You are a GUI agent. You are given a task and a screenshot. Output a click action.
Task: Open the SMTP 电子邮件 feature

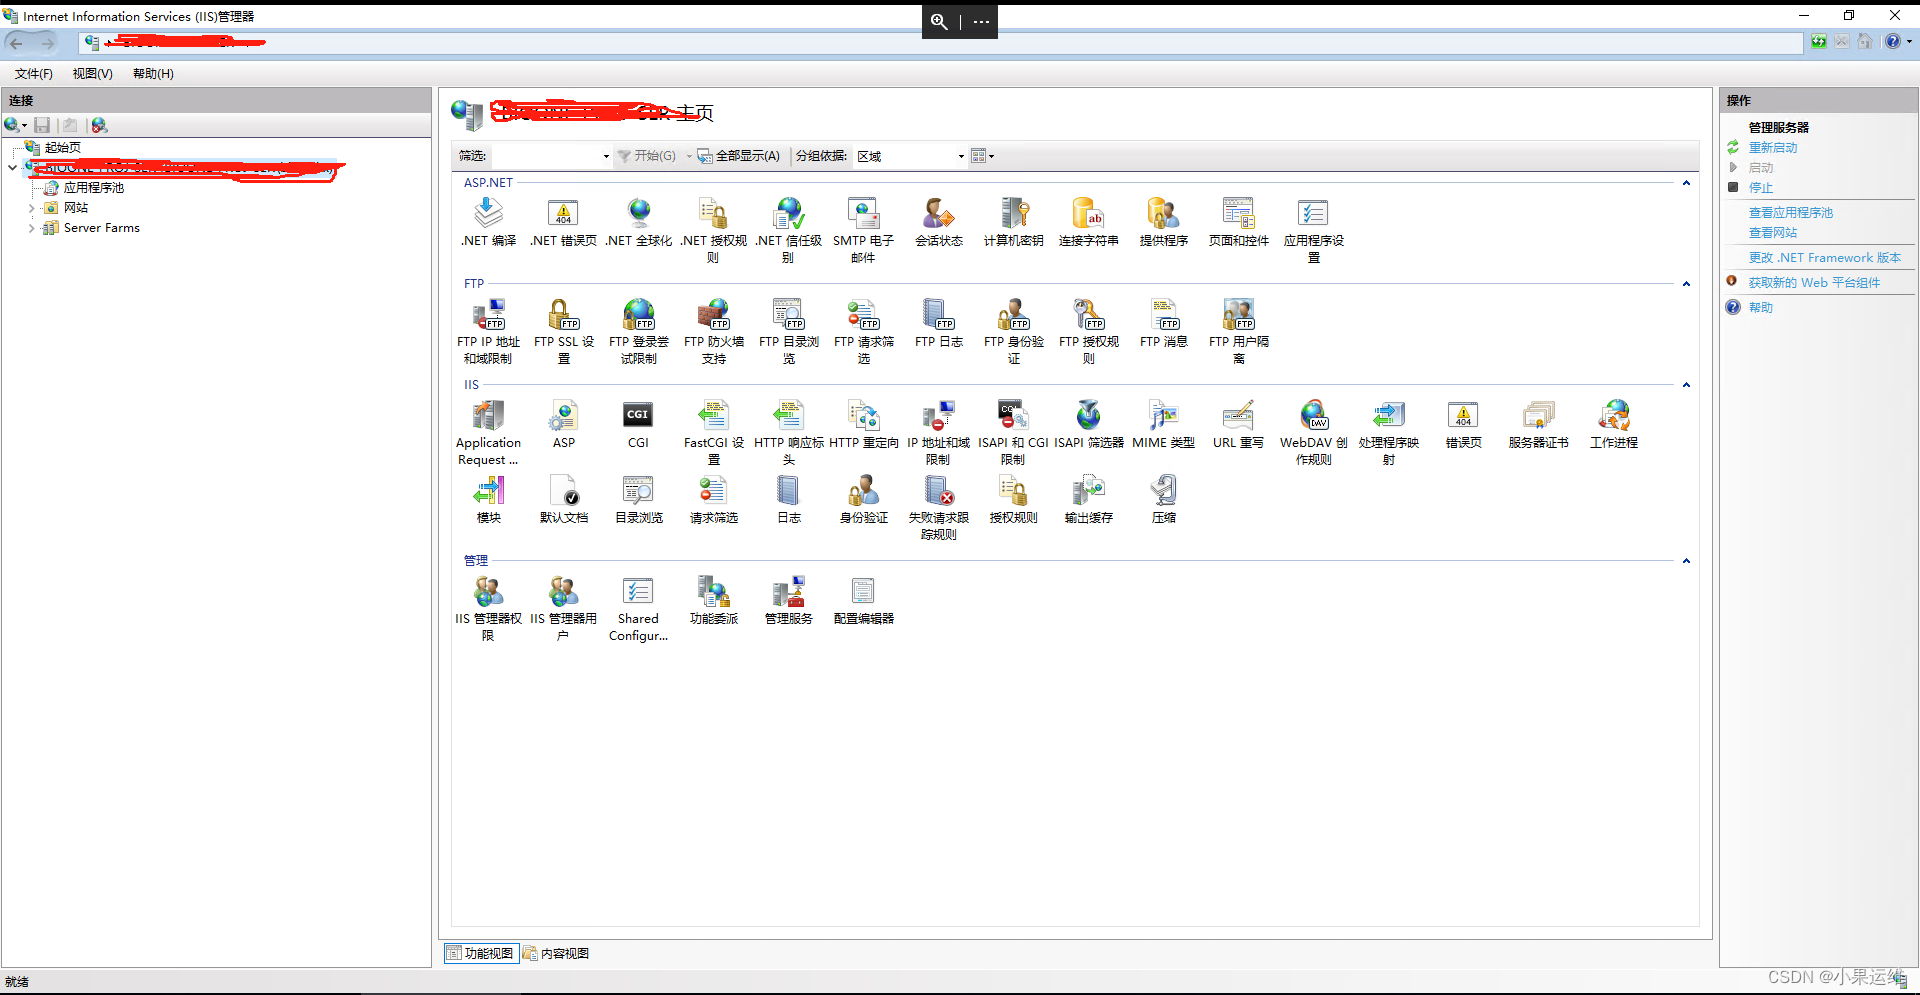coord(863,230)
